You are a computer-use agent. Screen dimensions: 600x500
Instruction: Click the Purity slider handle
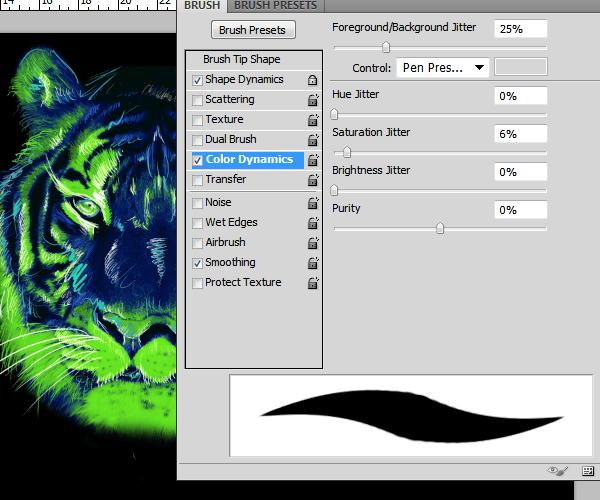point(440,228)
